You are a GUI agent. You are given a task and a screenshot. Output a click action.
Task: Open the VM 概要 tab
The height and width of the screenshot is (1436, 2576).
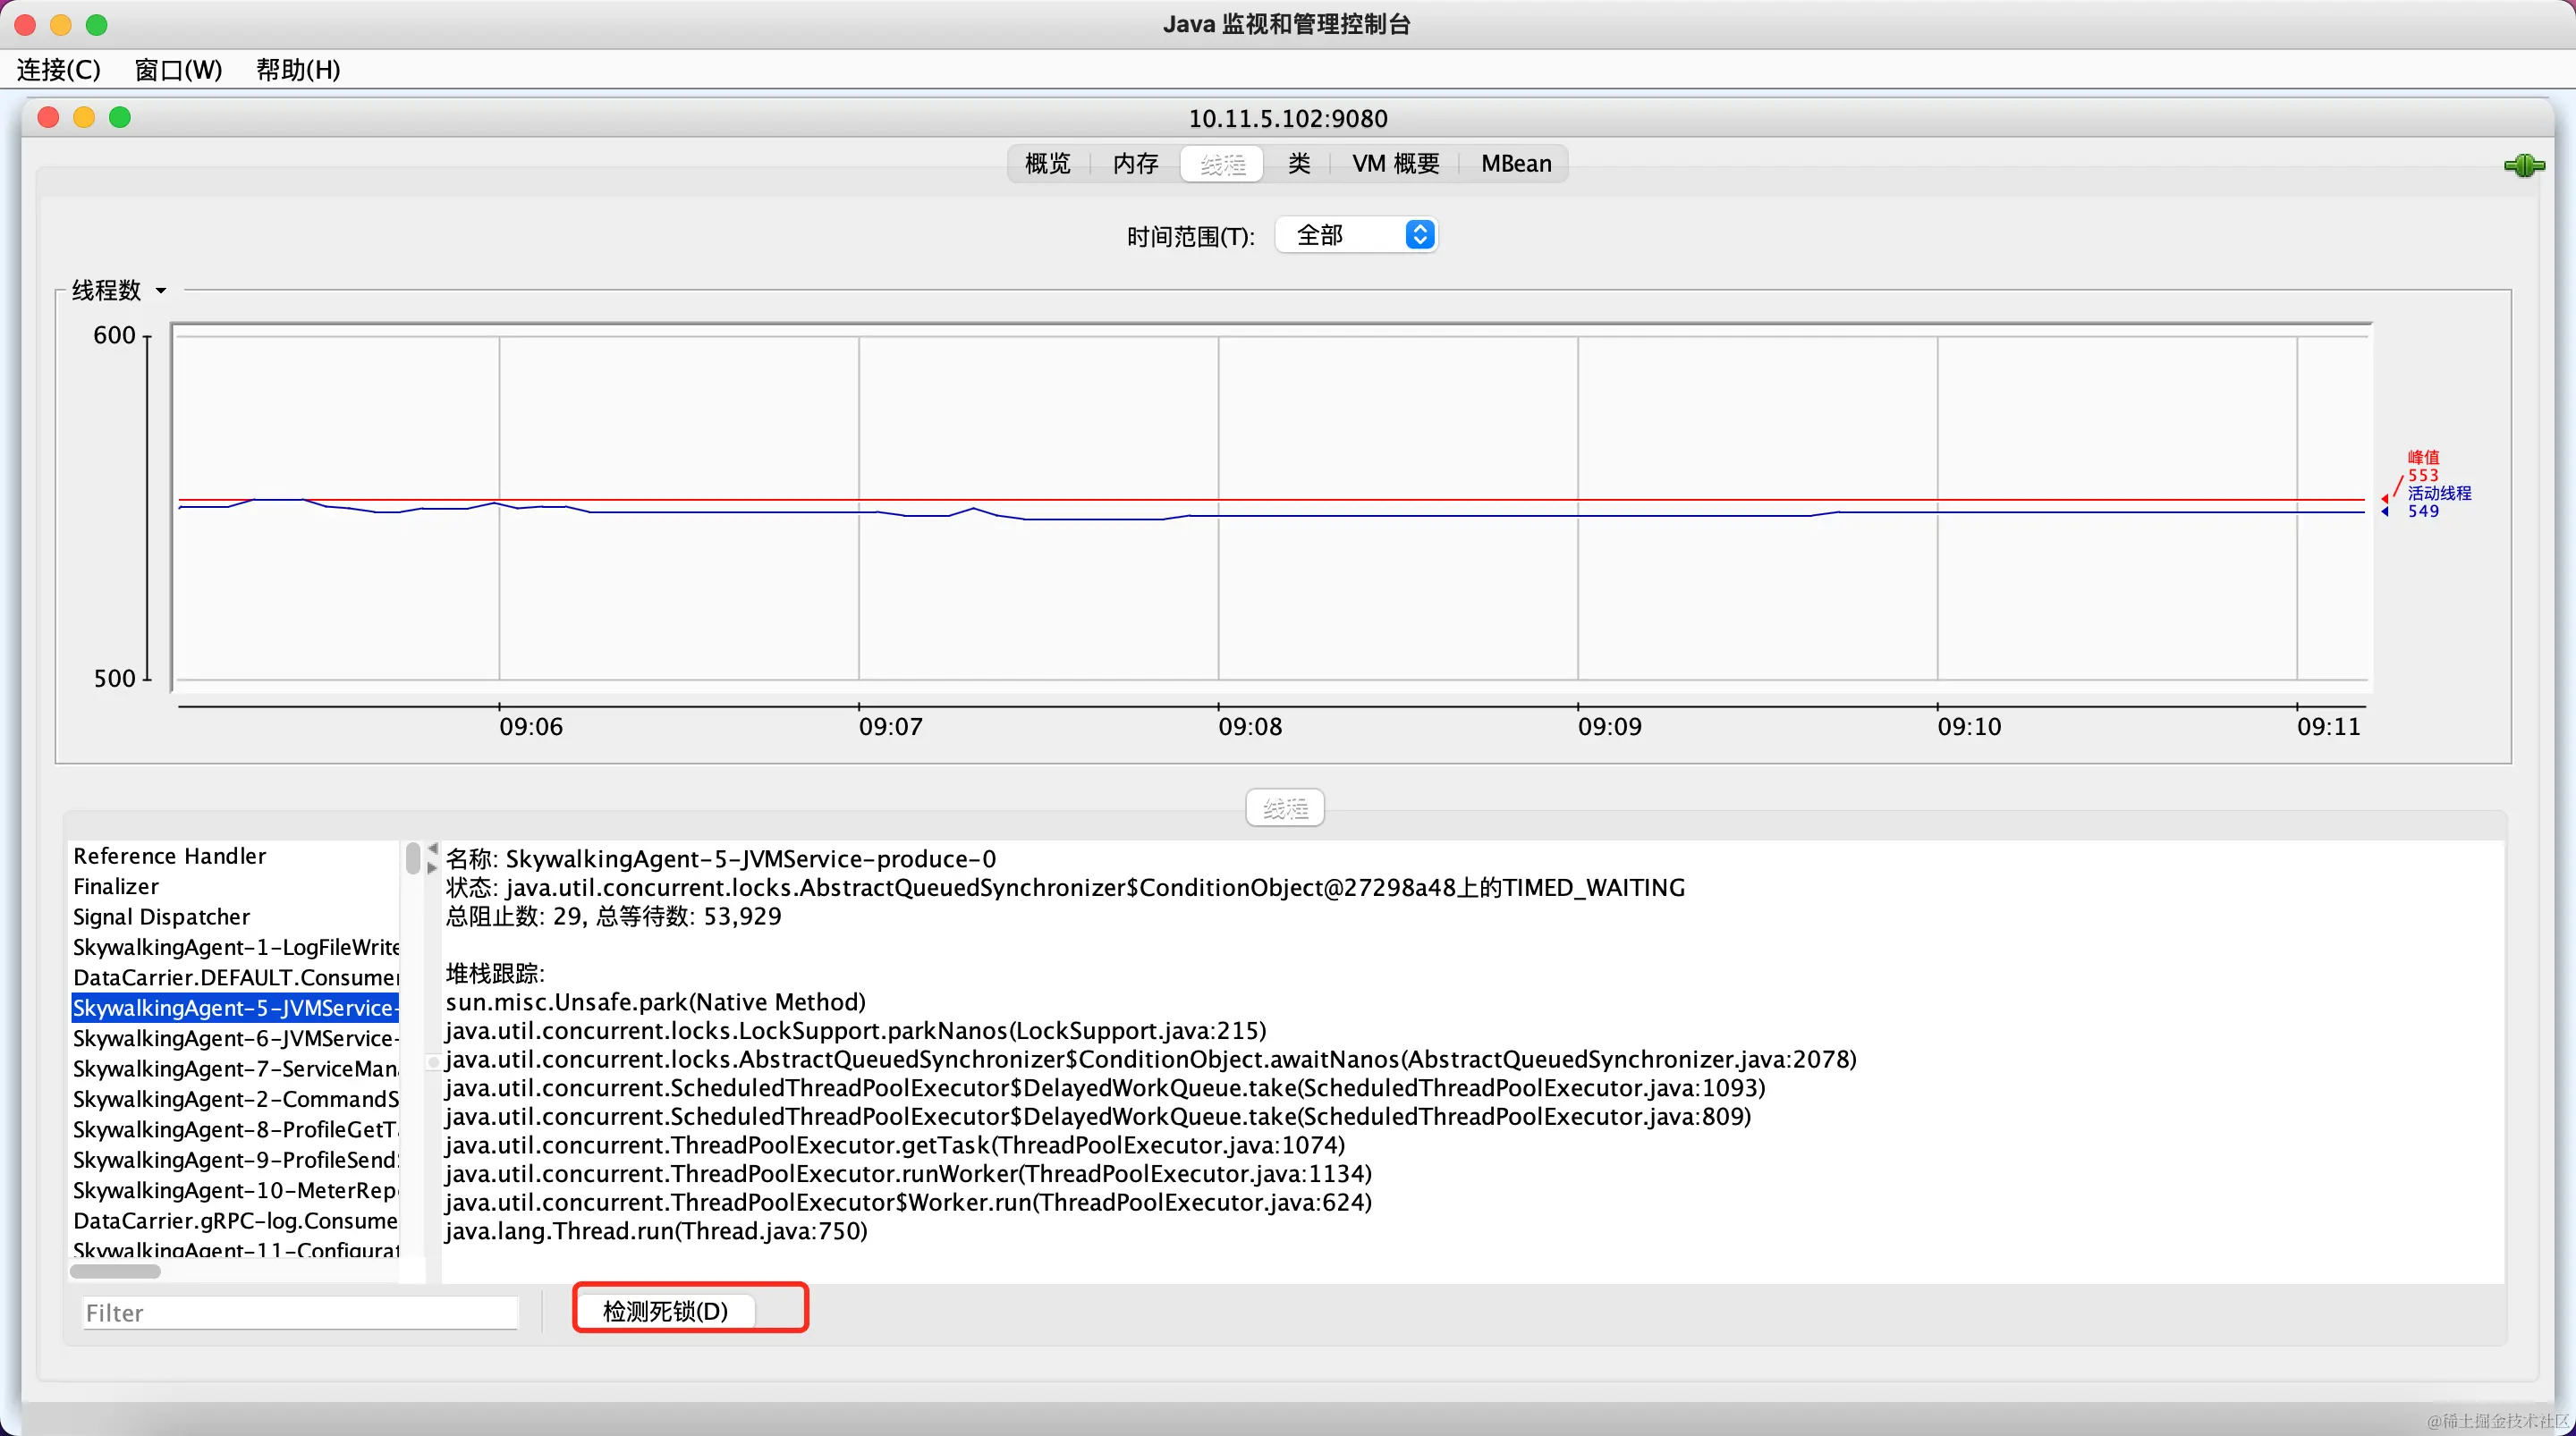click(1395, 164)
